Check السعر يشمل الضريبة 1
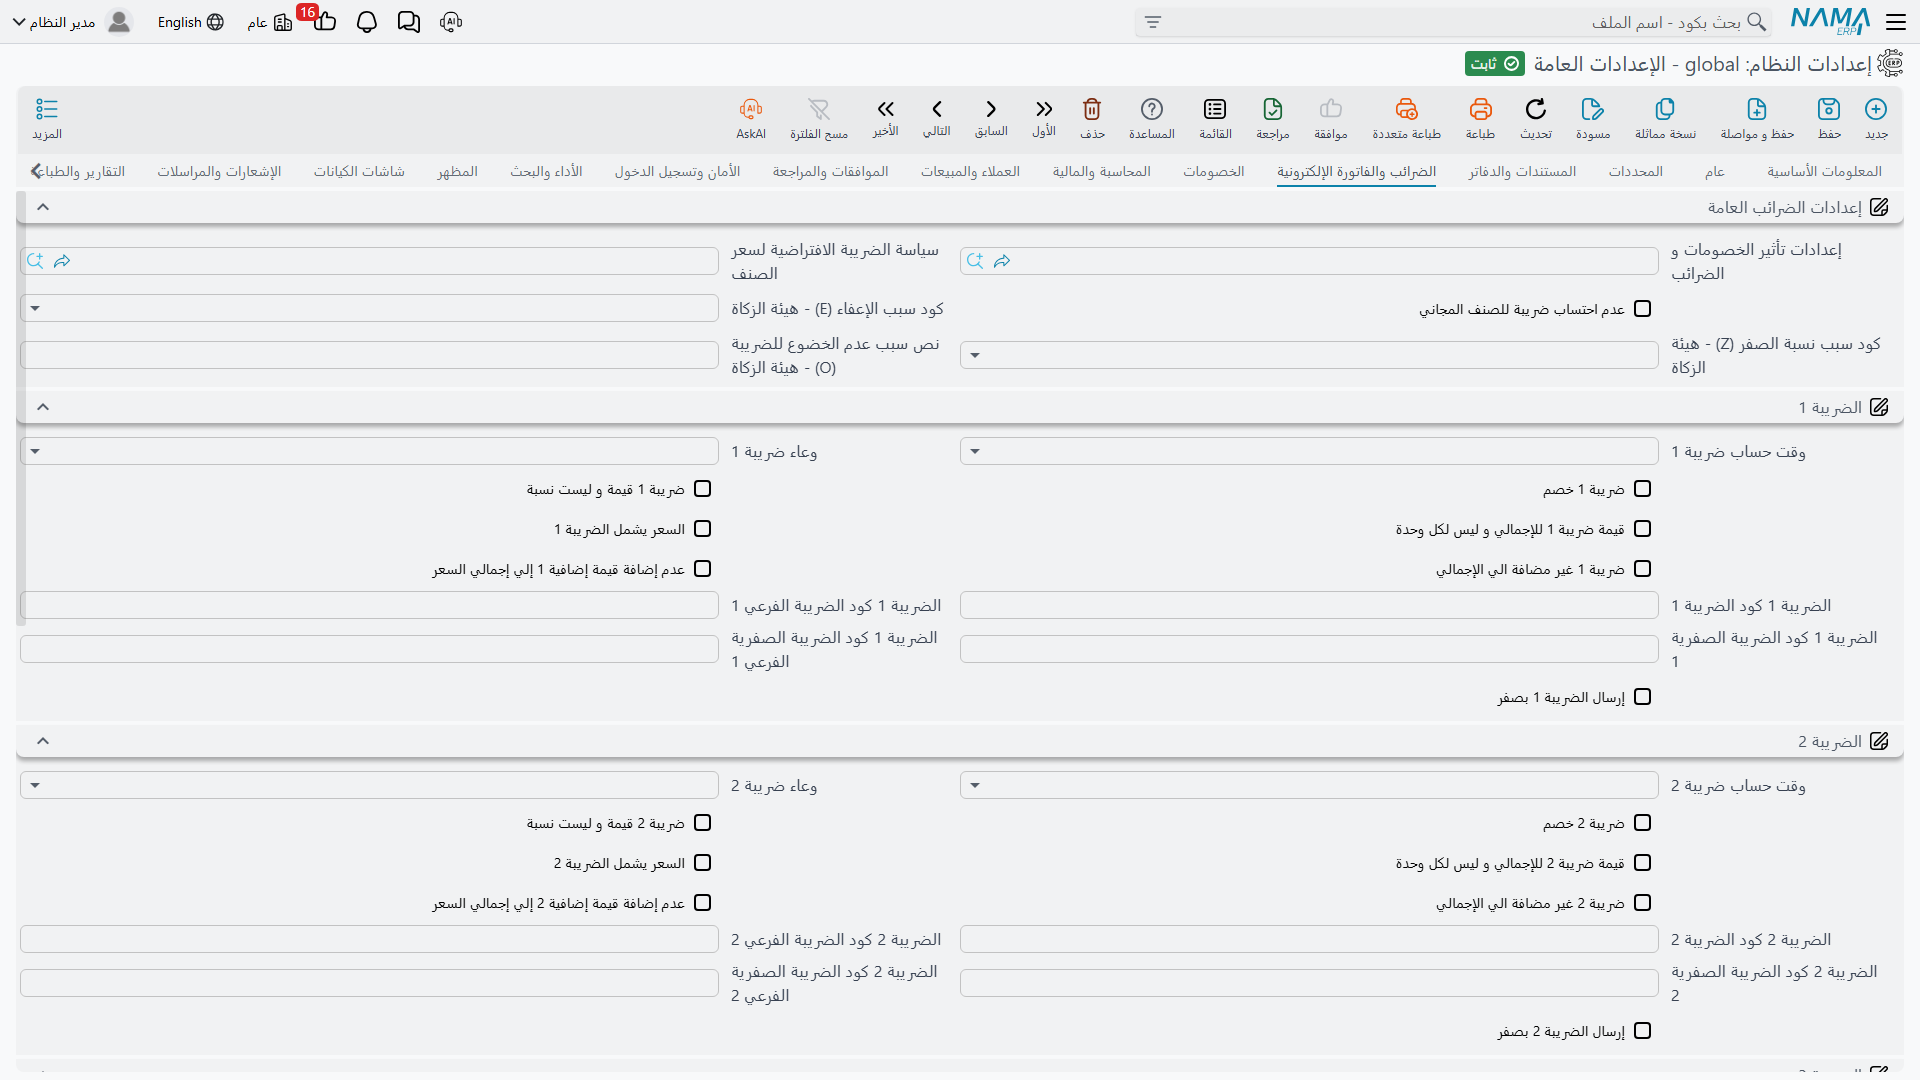The height and width of the screenshot is (1080, 1920). [x=702, y=529]
